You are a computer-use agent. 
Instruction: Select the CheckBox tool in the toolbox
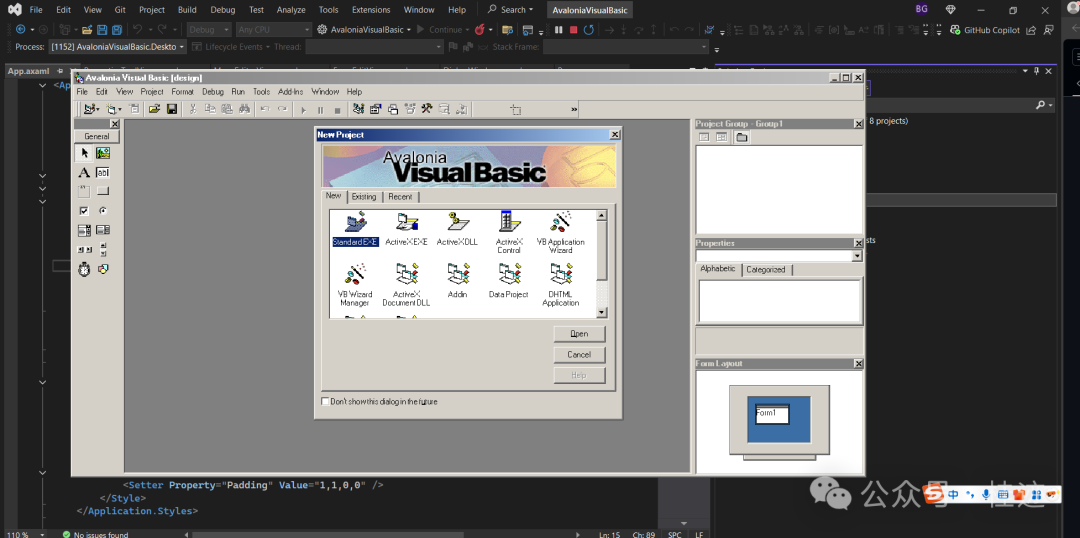pyautogui.click(x=85, y=211)
